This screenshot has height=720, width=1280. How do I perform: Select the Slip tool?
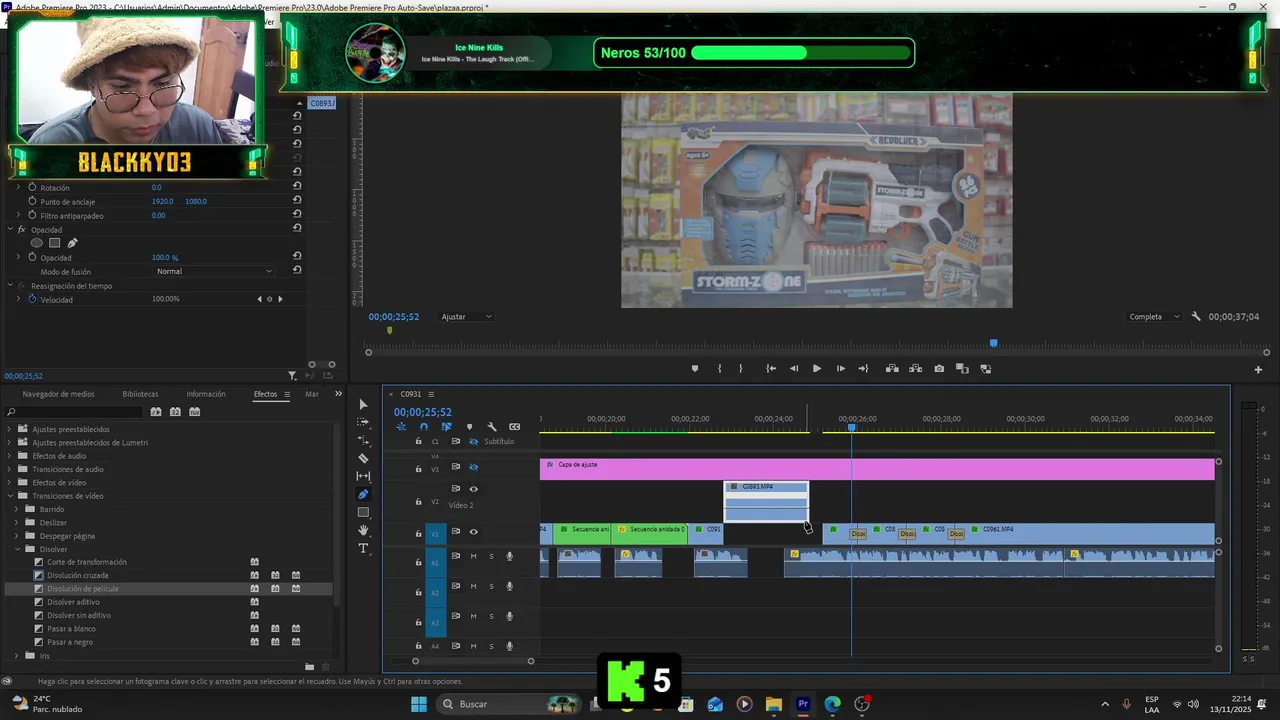click(x=363, y=476)
